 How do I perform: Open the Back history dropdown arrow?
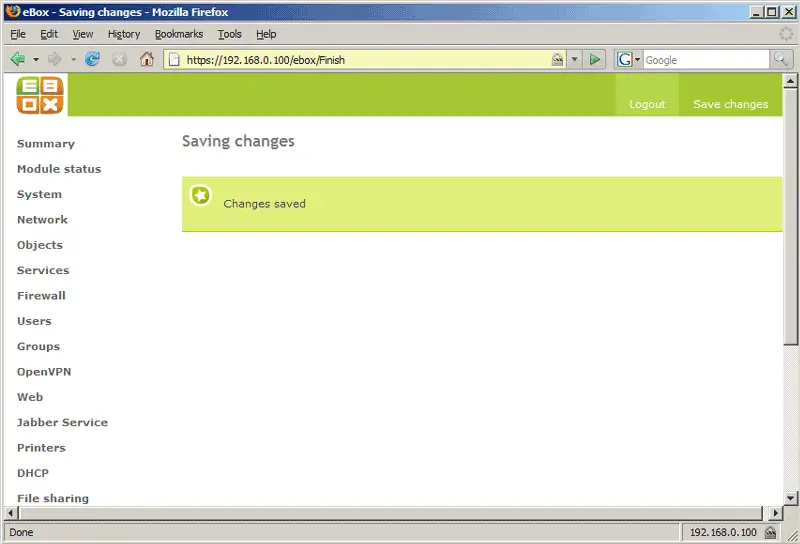tap(36, 60)
